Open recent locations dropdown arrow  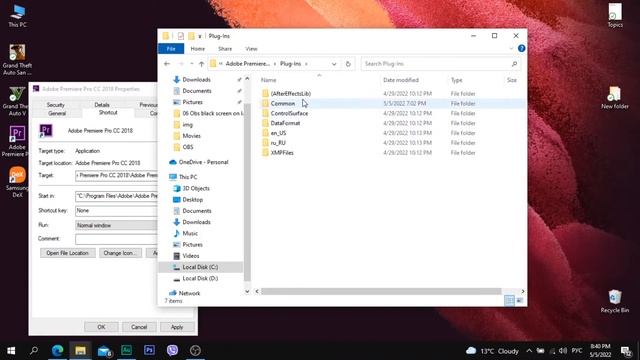click(x=191, y=64)
